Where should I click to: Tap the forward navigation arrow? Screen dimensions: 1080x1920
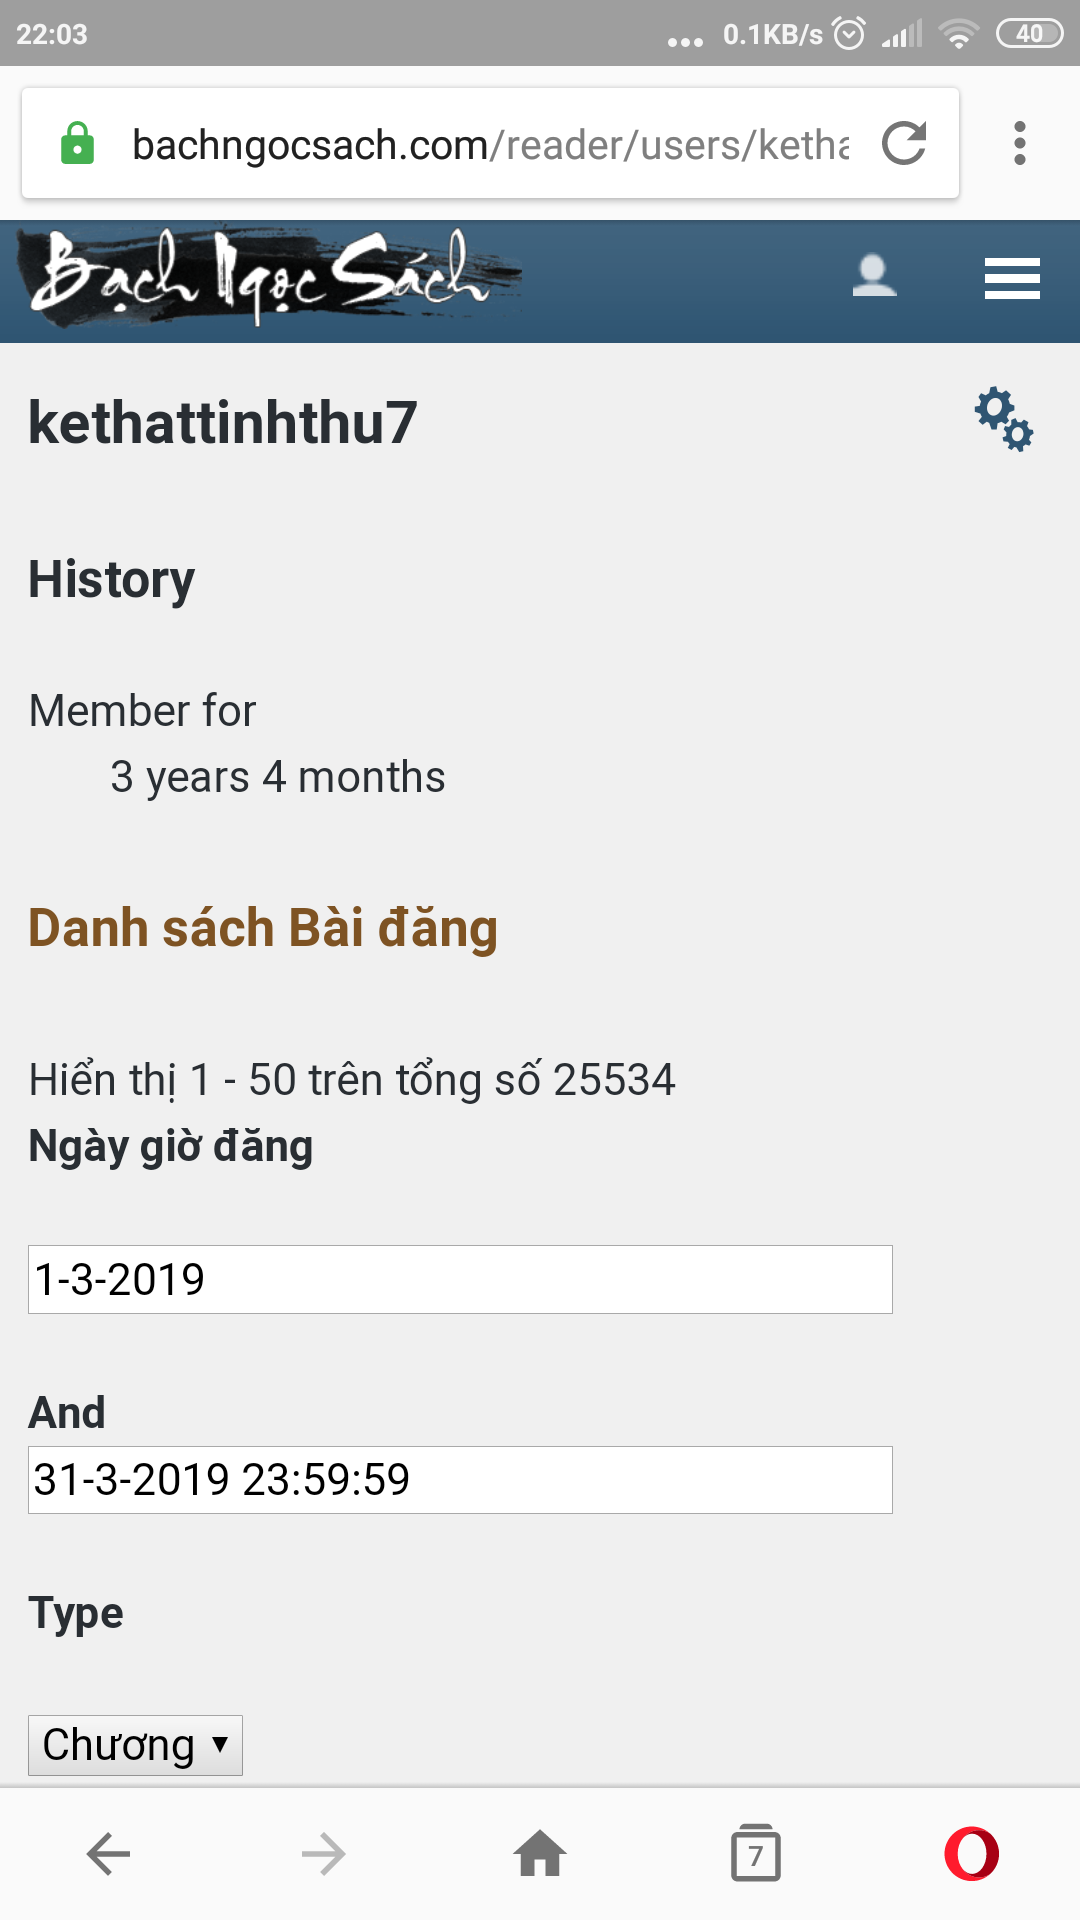tap(324, 1851)
